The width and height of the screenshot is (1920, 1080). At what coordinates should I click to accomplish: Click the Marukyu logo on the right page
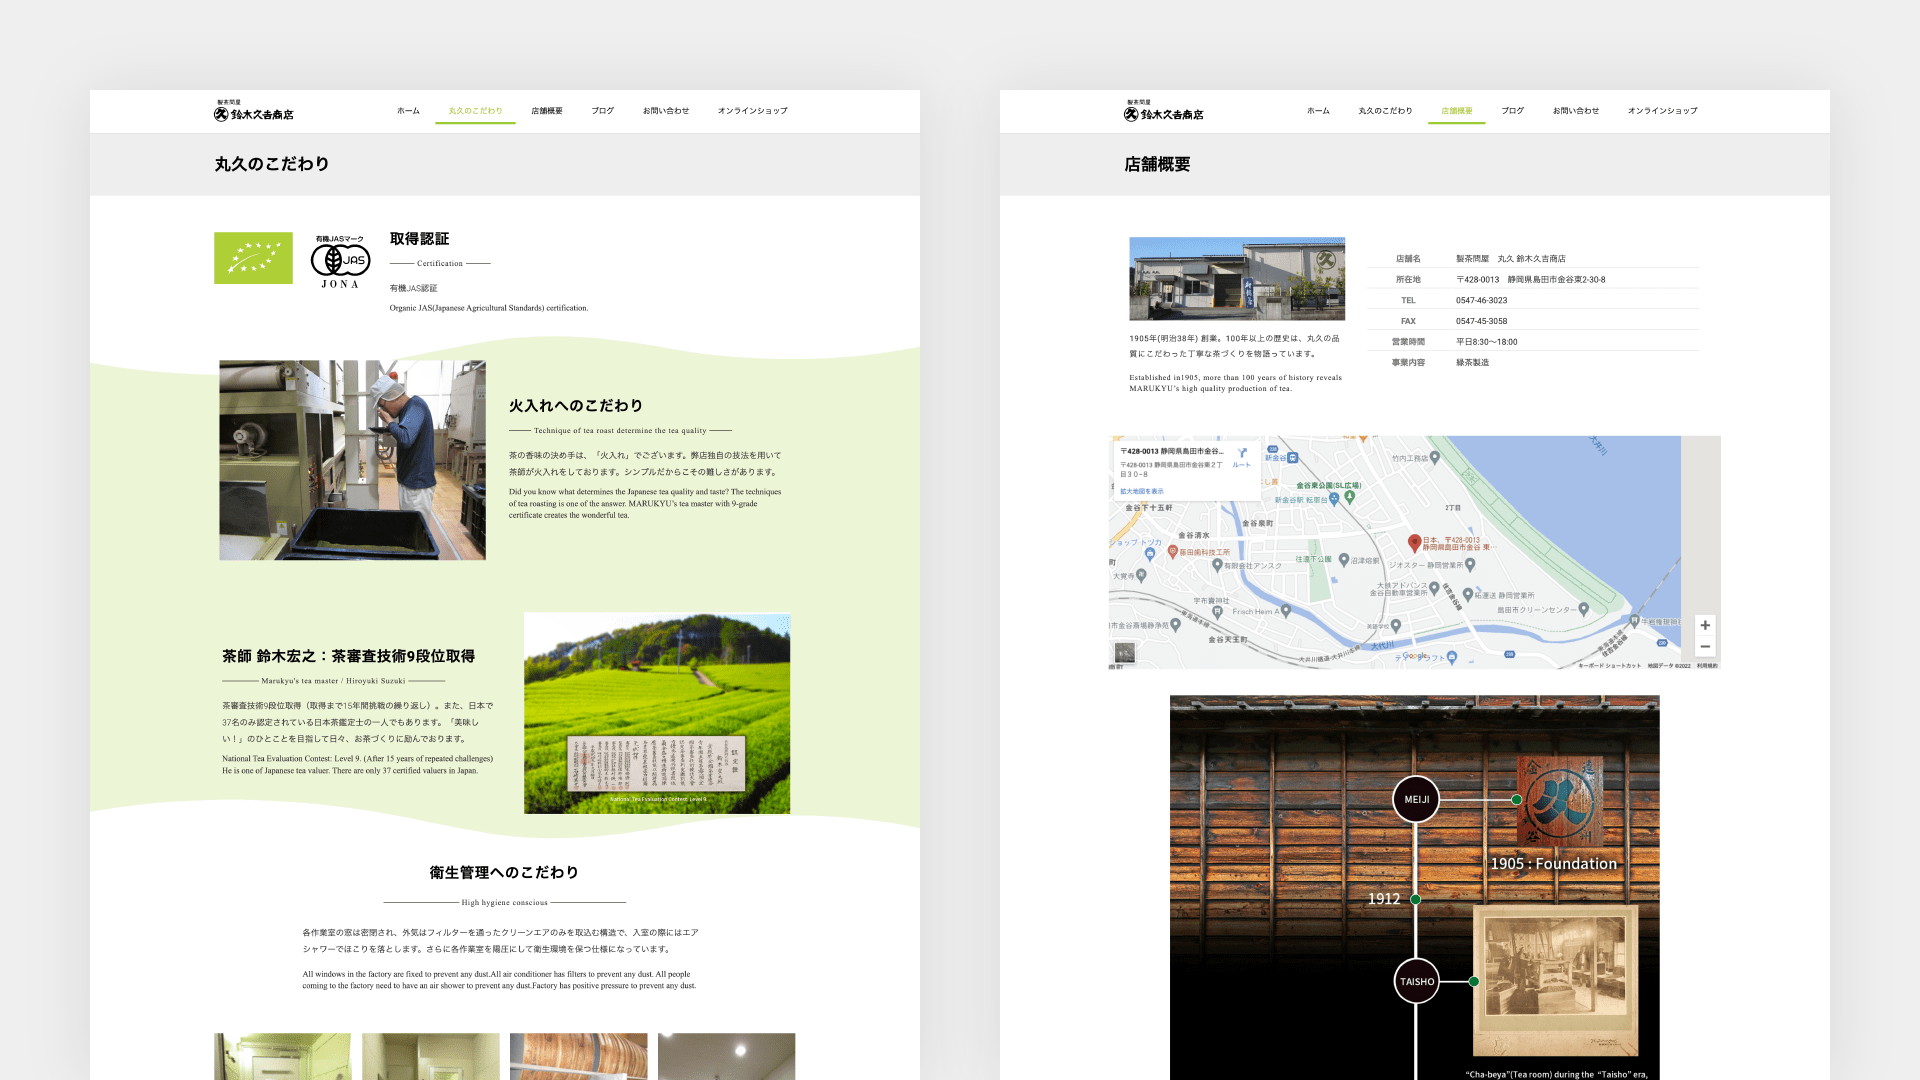[x=1164, y=111]
